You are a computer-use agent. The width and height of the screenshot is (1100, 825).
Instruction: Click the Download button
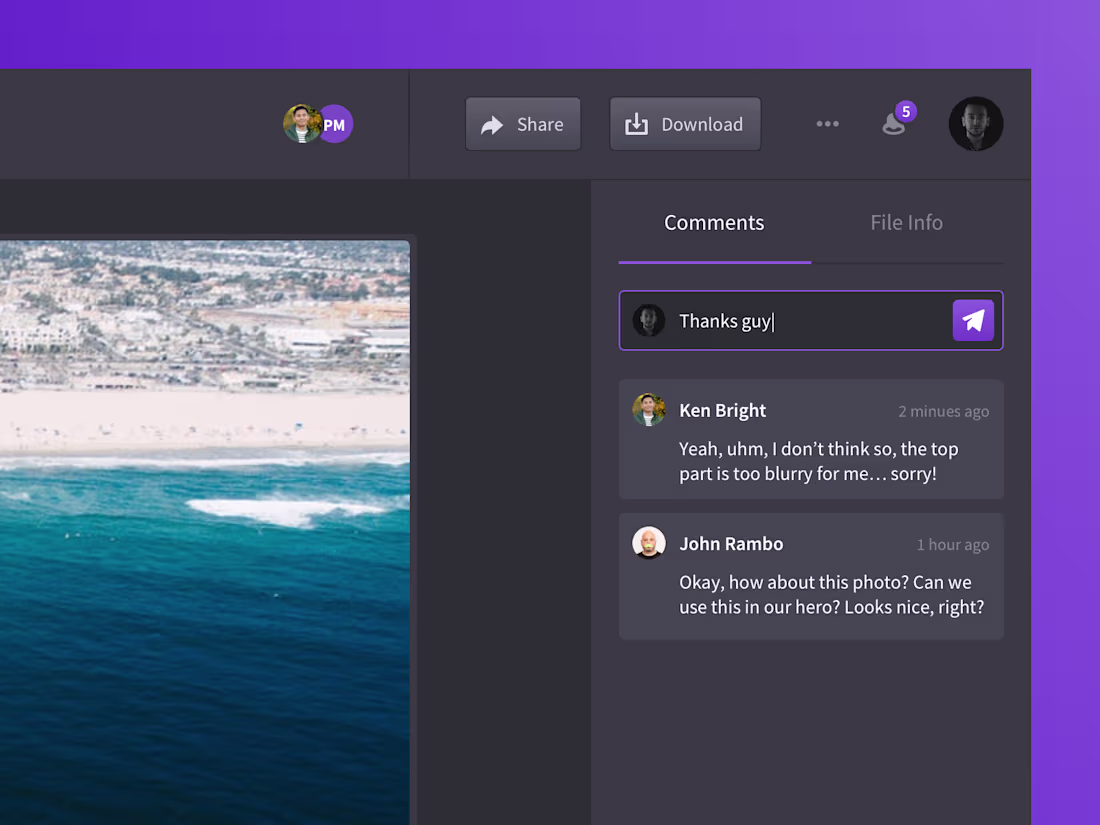tap(685, 123)
